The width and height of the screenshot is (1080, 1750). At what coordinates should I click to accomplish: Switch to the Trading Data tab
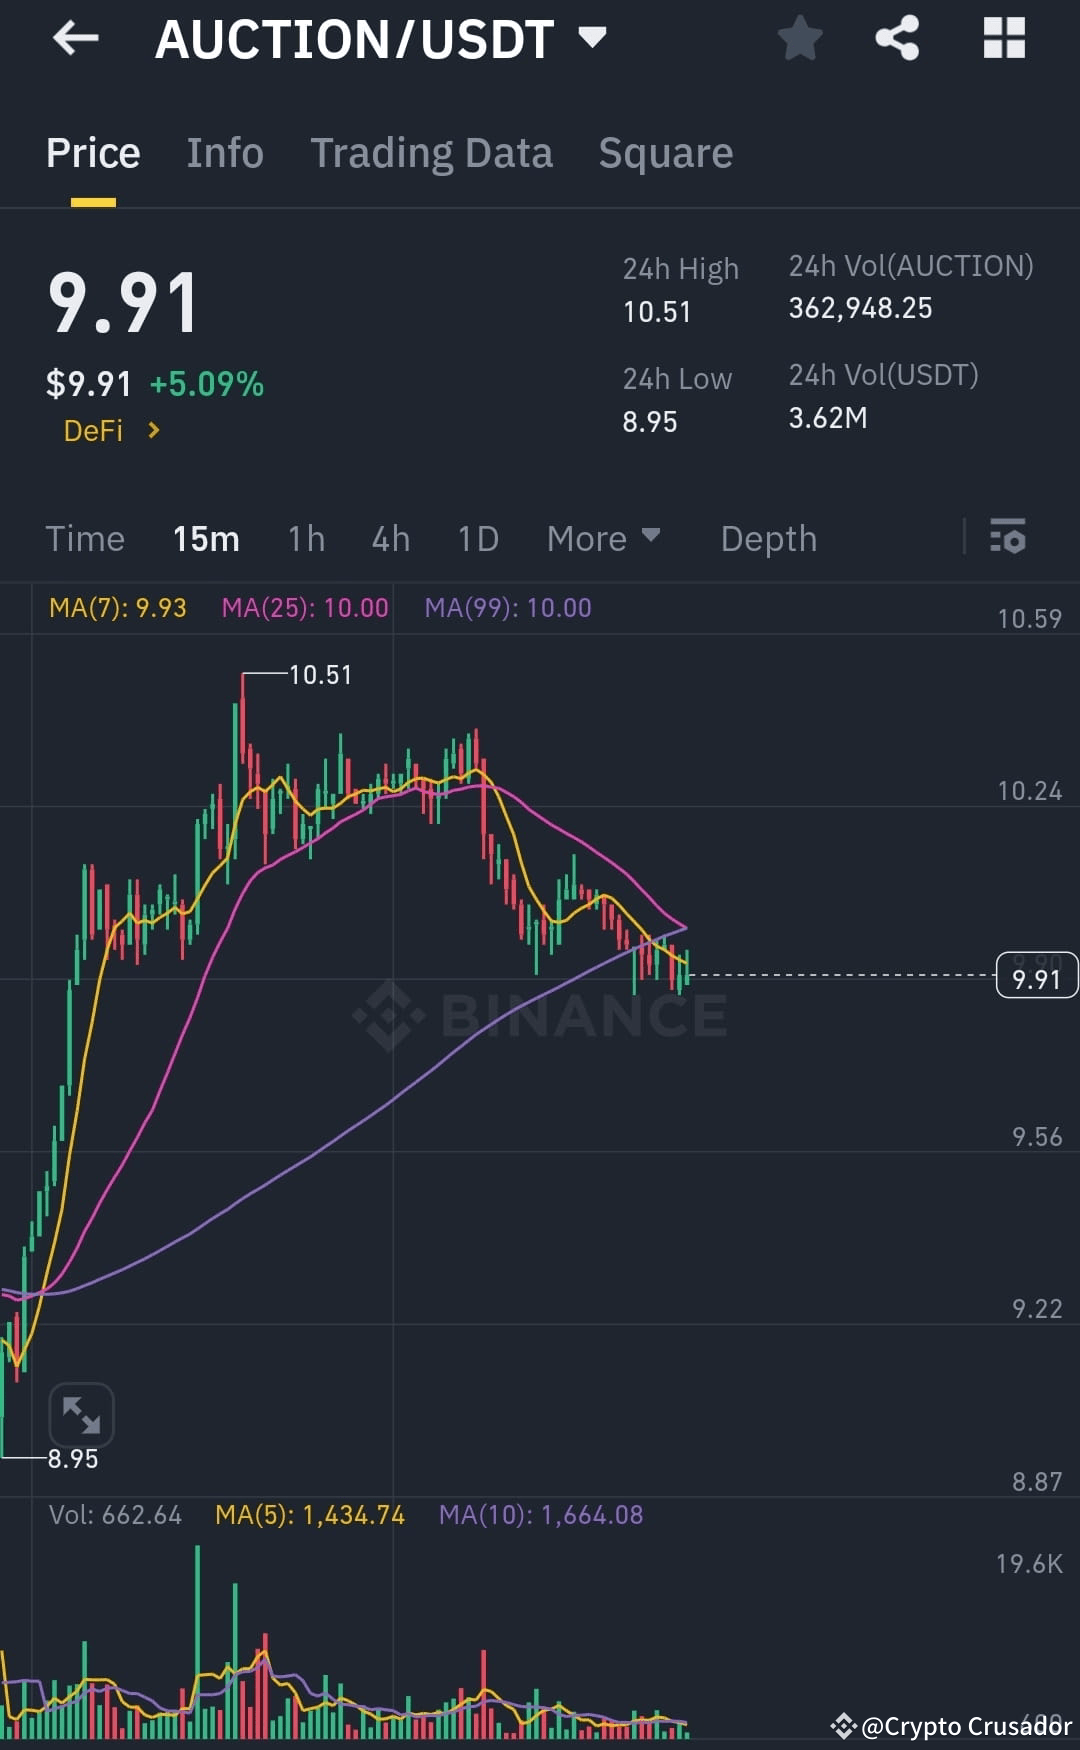pyautogui.click(x=432, y=152)
